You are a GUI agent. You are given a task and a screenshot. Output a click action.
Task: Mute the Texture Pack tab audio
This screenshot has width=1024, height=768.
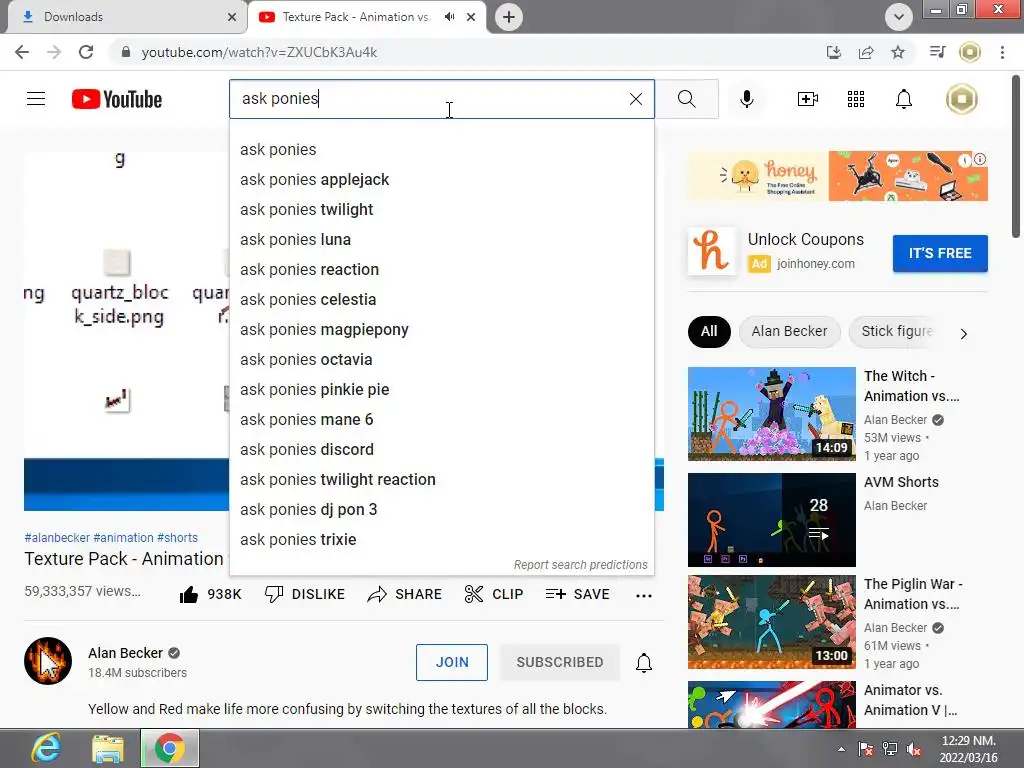(x=449, y=17)
